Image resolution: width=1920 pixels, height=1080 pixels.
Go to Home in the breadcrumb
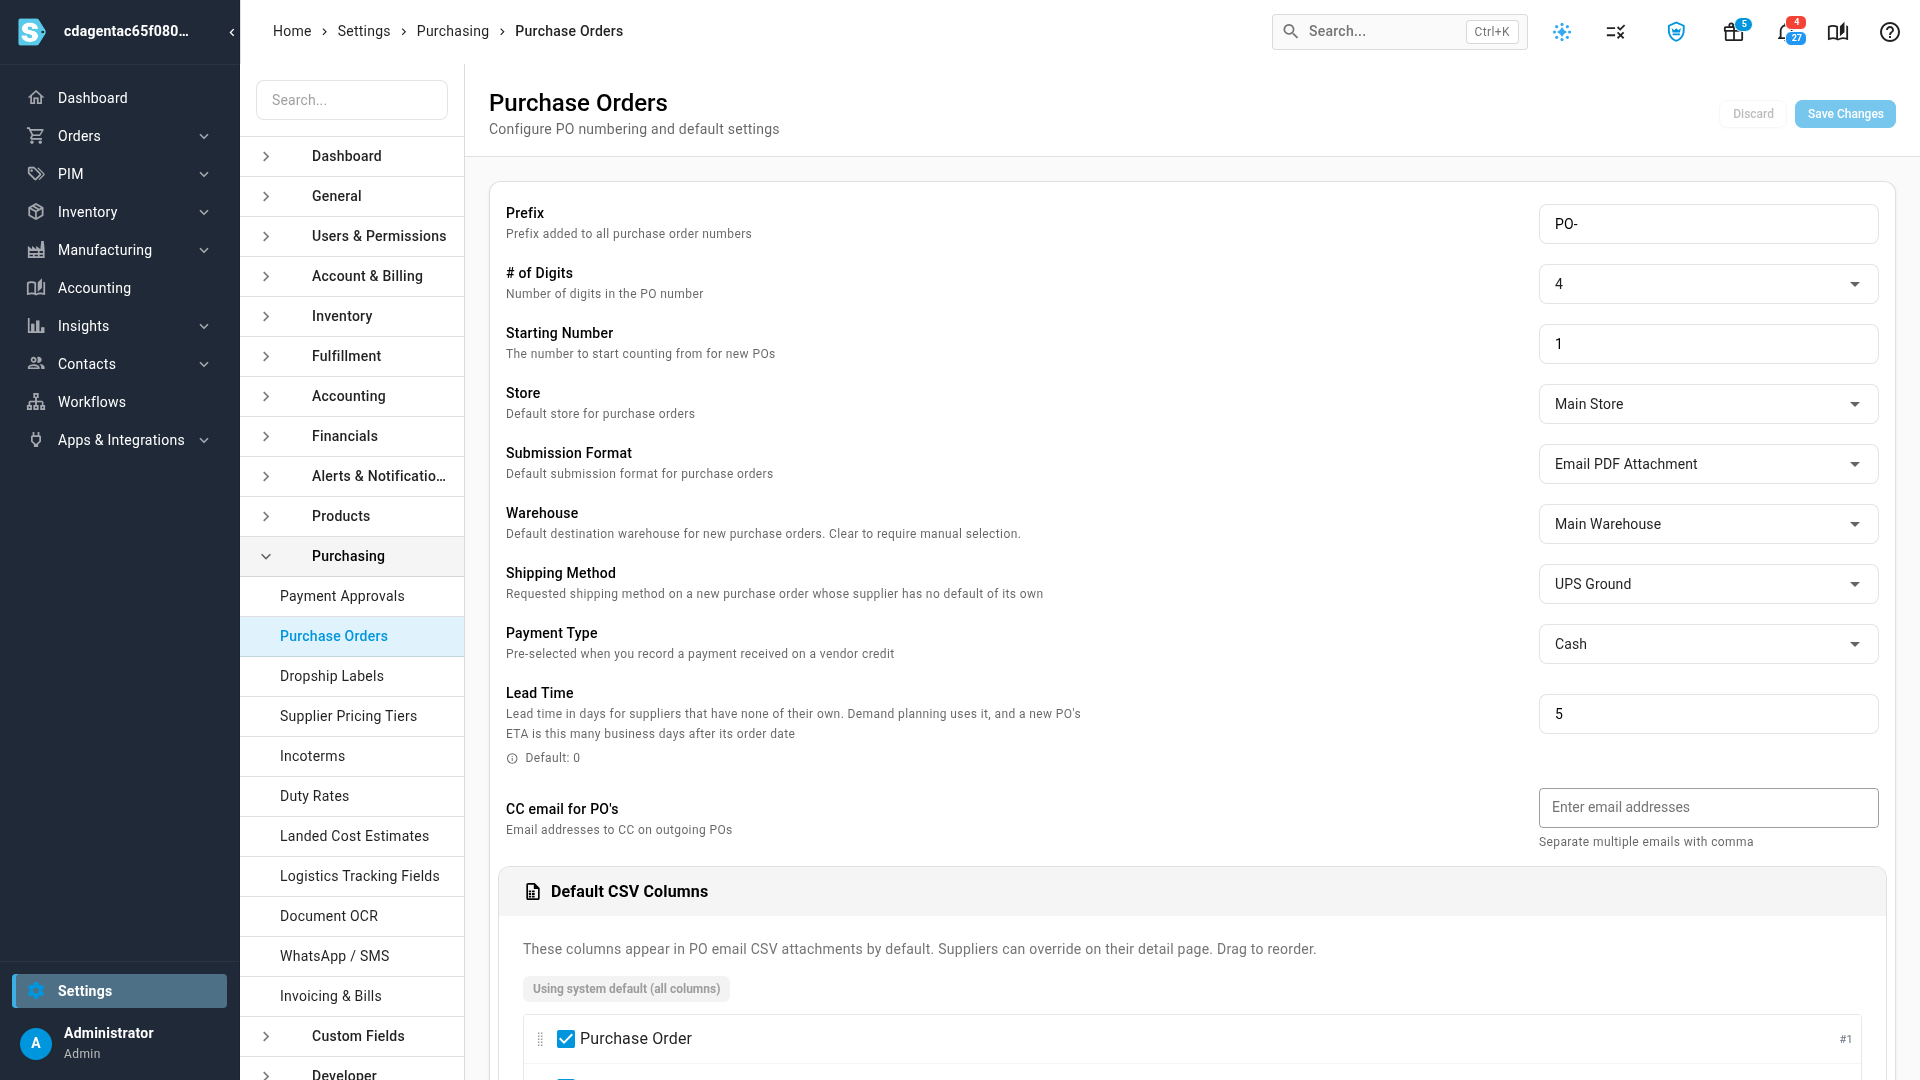coord(292,31)
